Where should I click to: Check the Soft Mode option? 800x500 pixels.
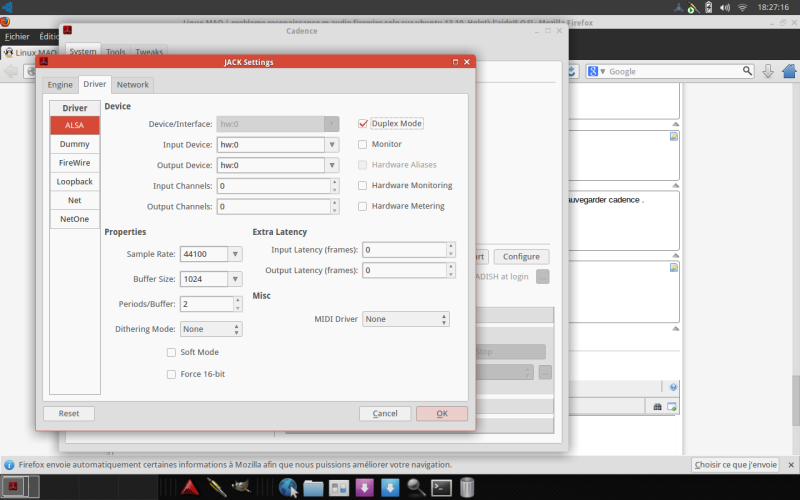click(171, 352)
